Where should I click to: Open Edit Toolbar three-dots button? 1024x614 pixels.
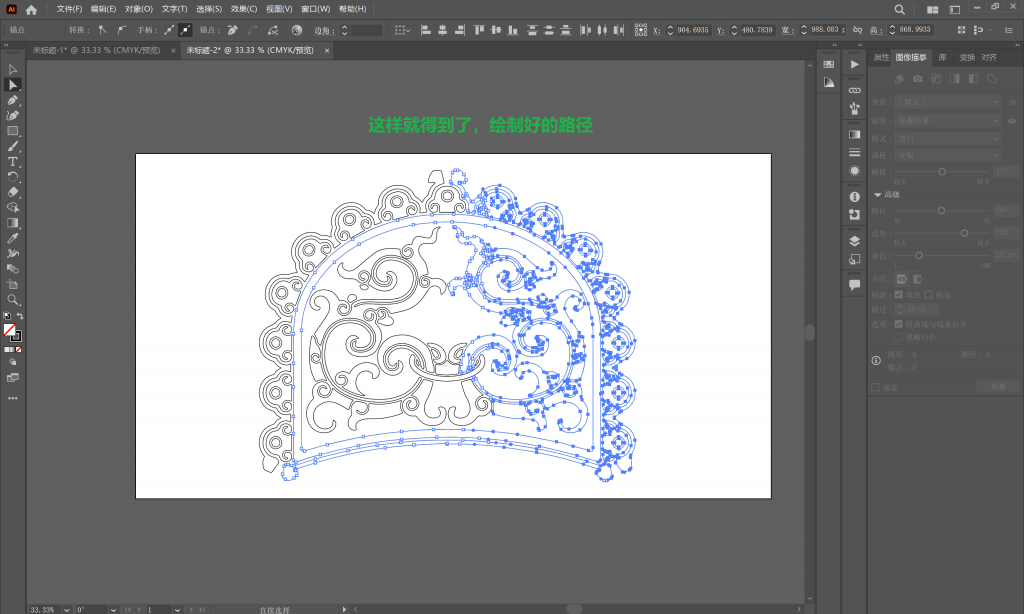(x=12, y=398)
